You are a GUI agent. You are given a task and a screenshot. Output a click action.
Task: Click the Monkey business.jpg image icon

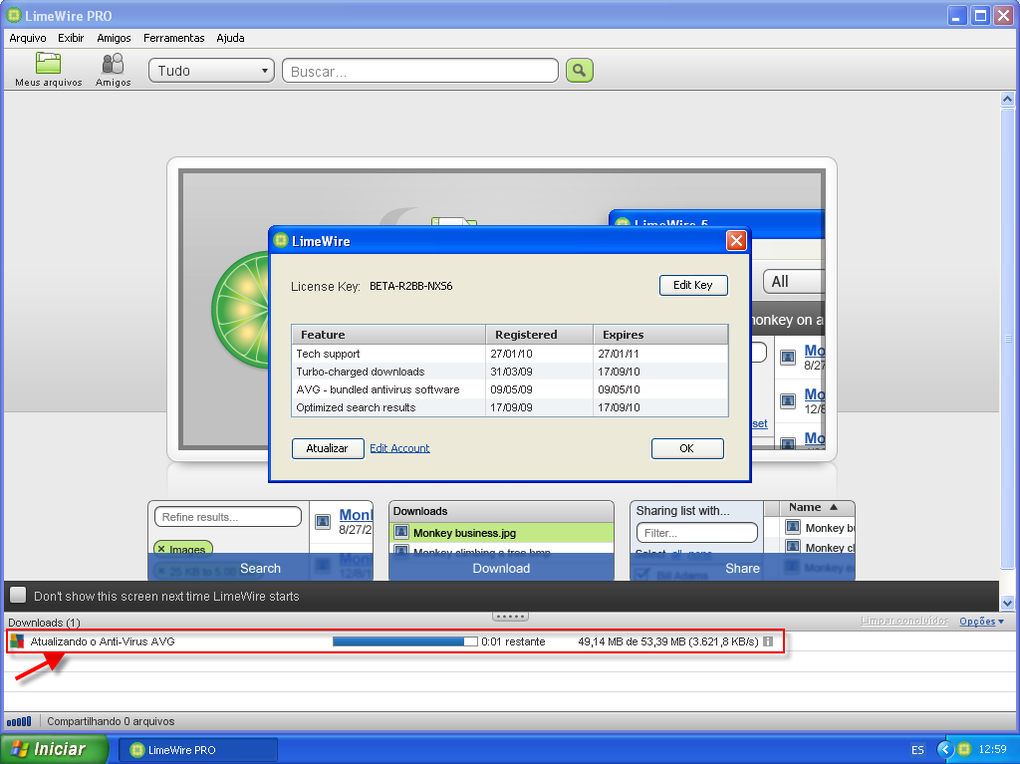pos(401,533)
